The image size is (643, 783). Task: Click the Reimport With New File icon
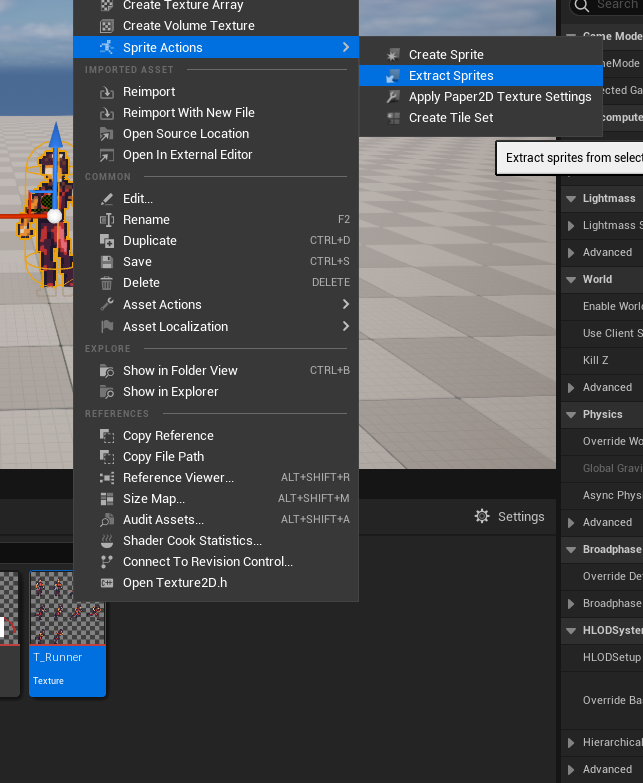[x=107, y=113]
